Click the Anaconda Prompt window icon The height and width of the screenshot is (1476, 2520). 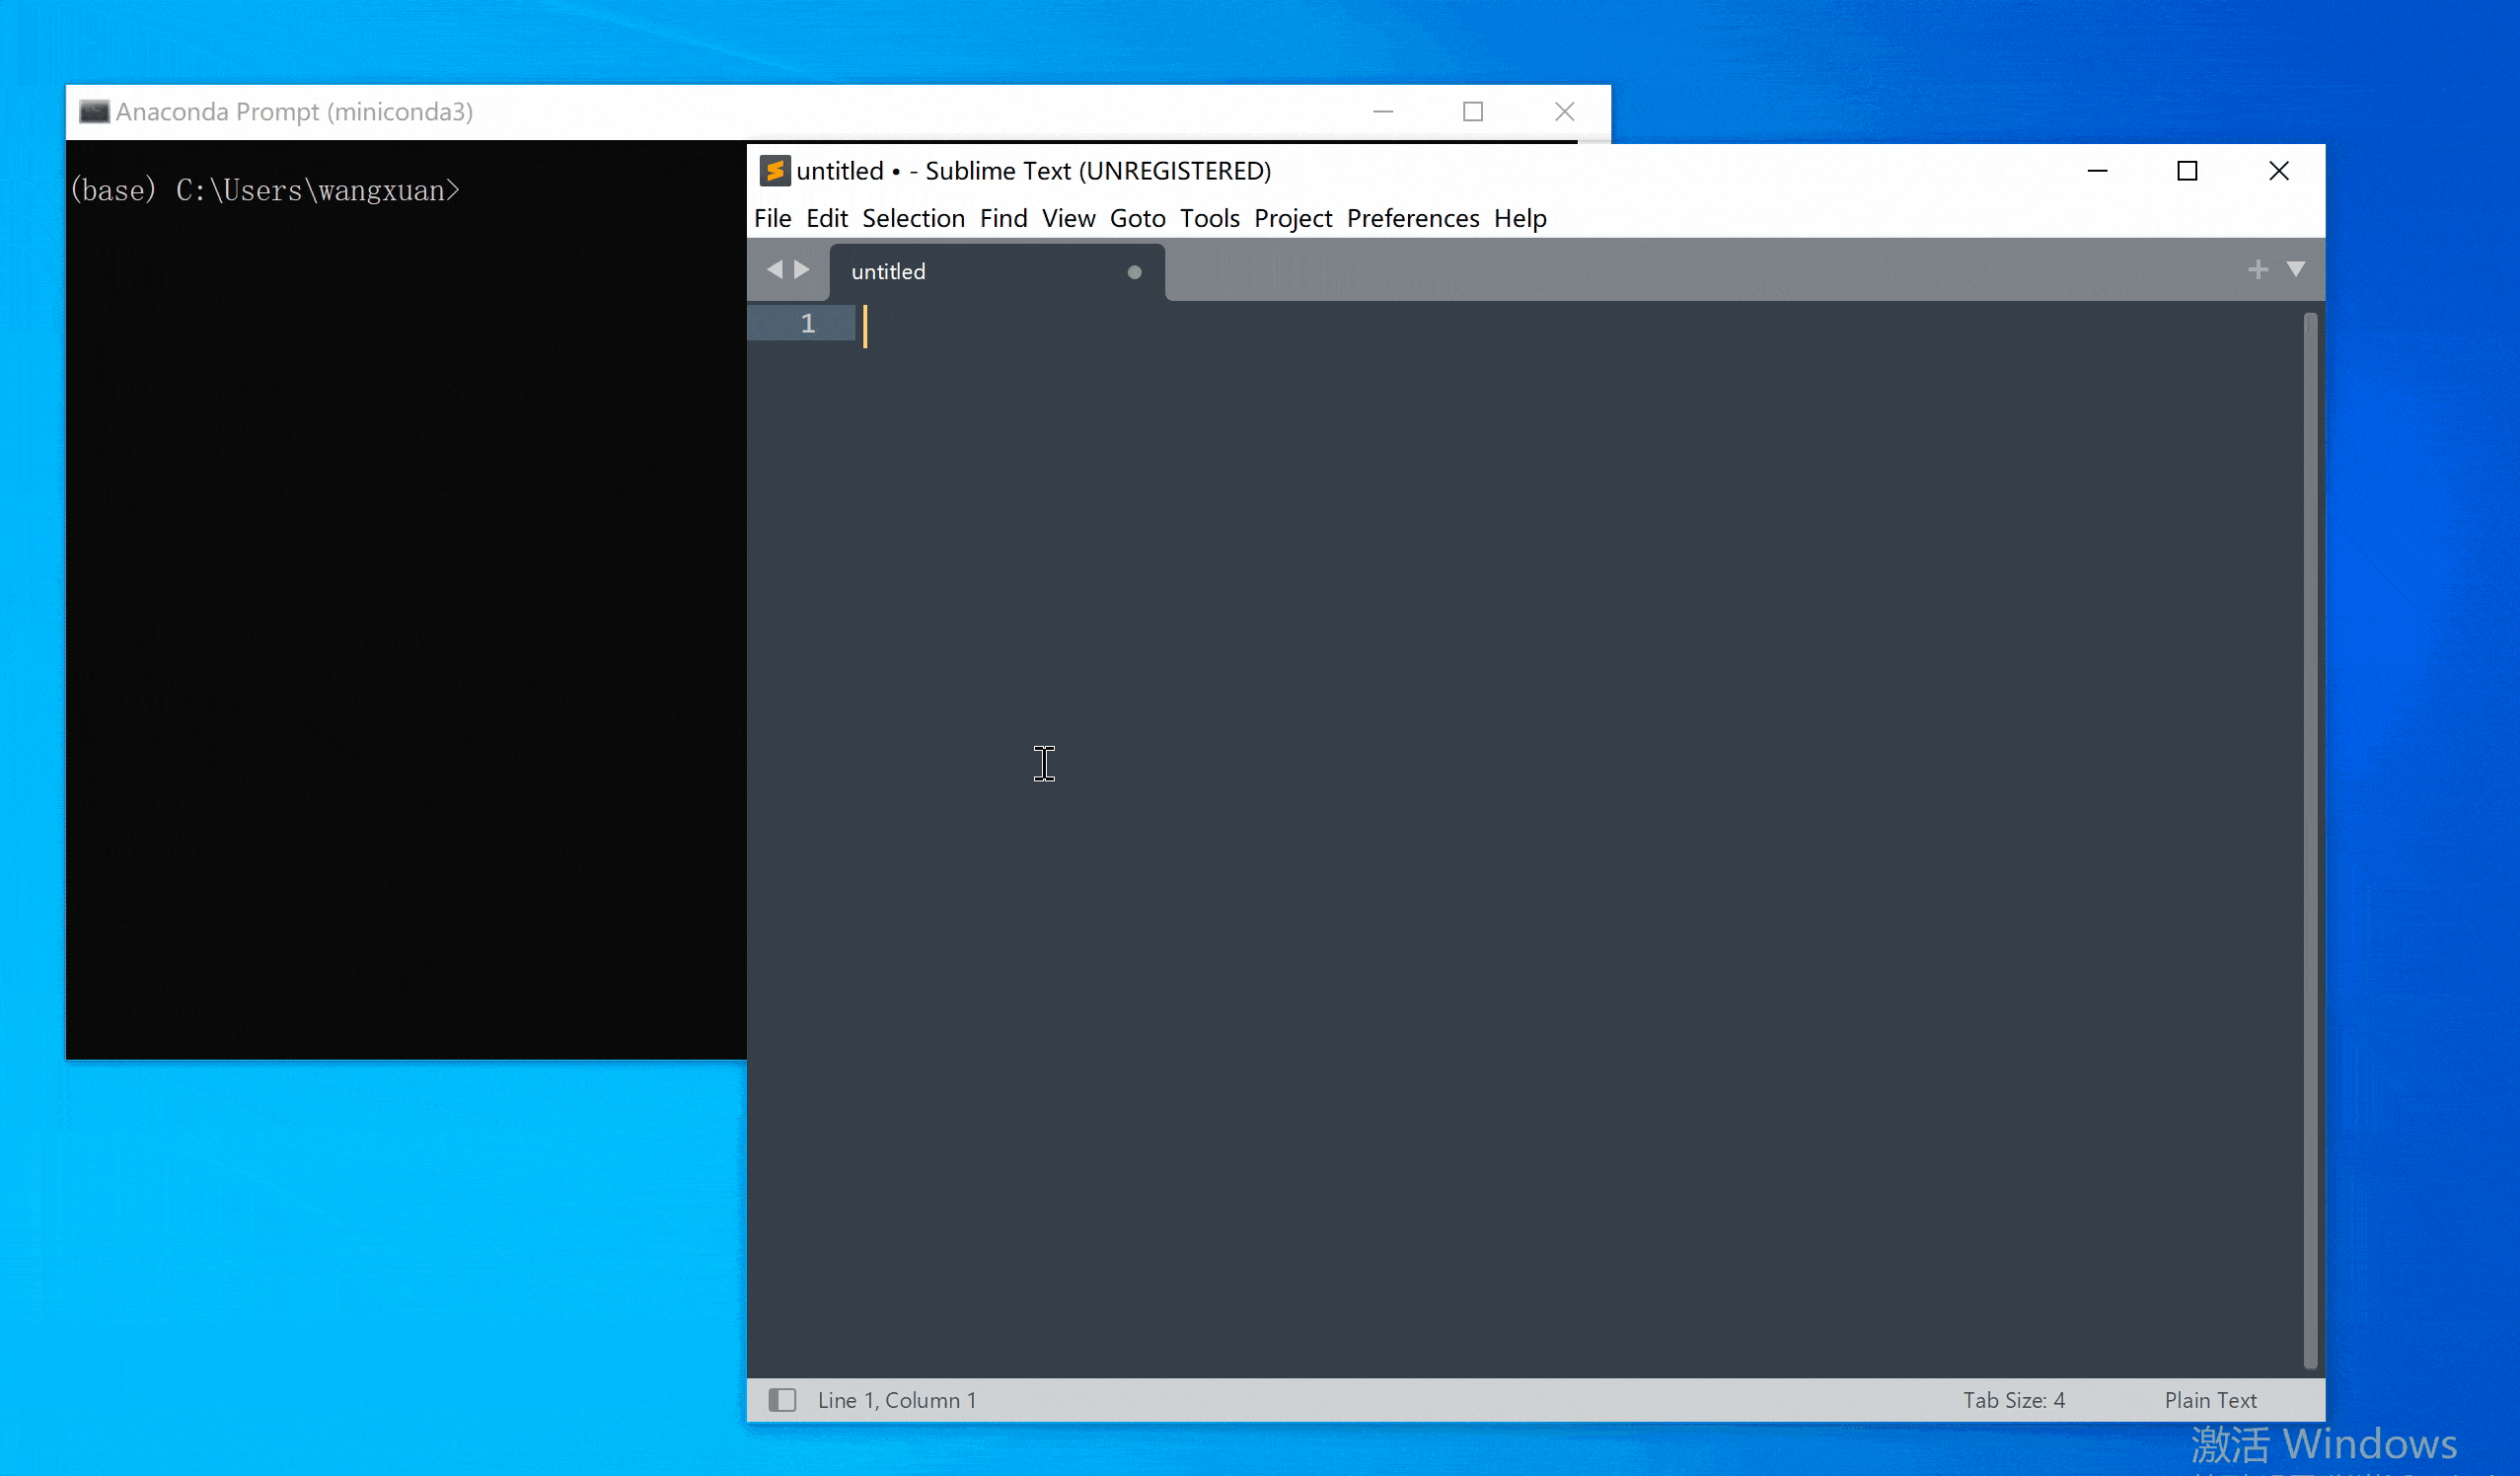(94, 112)
